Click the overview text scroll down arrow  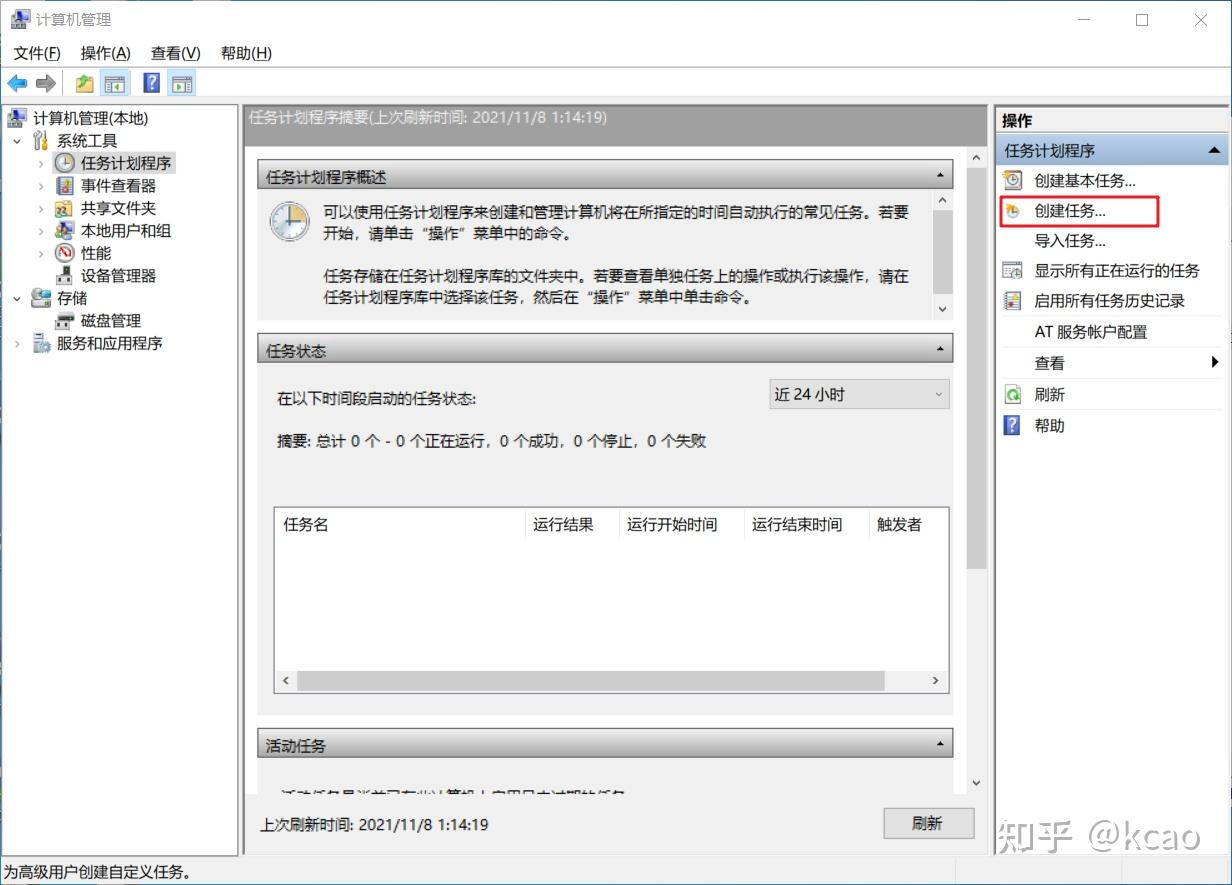[x=942, y=309]
